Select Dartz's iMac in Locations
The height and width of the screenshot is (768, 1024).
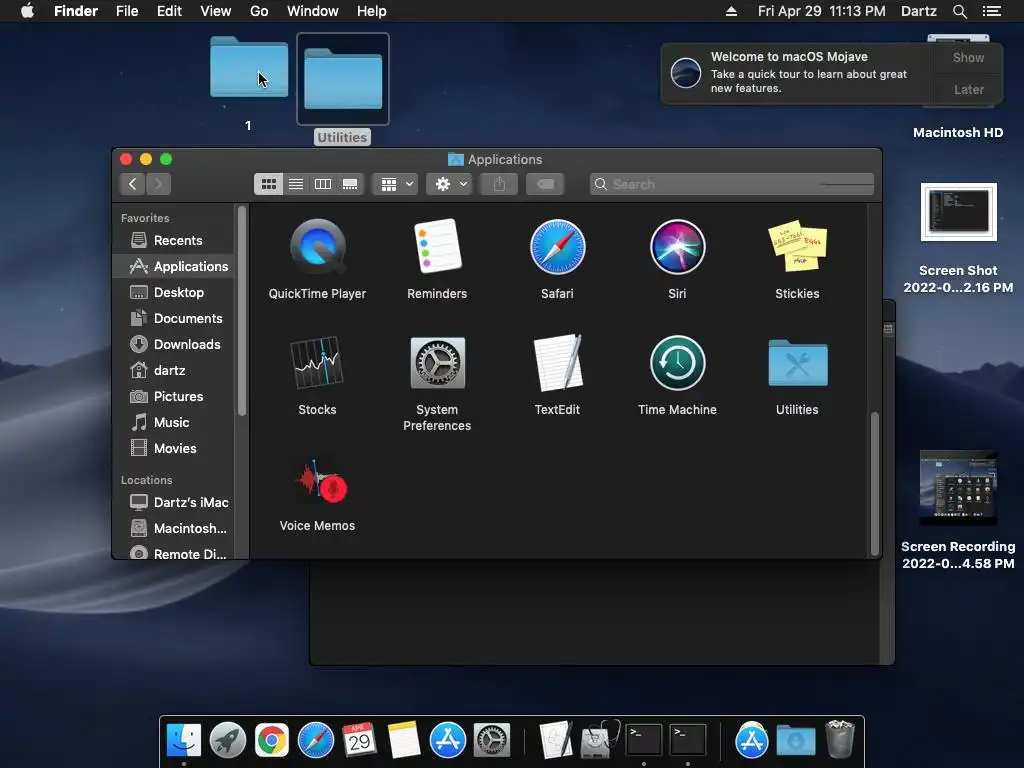tap(173, 502)
